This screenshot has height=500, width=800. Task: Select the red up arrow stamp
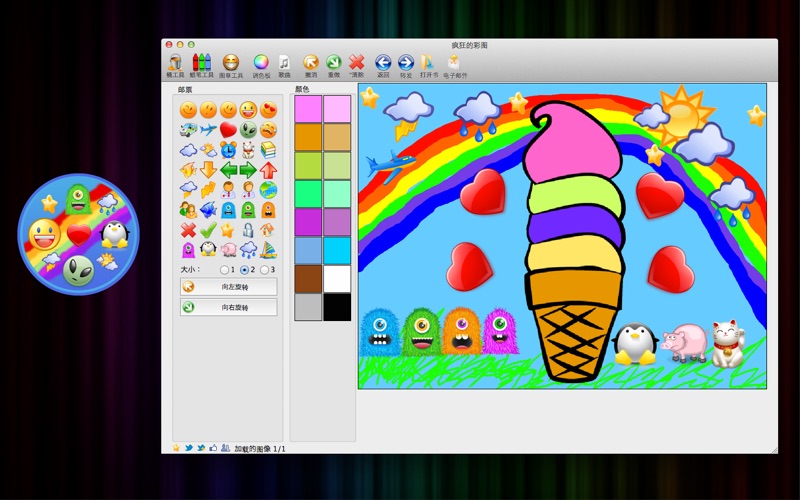tap(268, 170)
